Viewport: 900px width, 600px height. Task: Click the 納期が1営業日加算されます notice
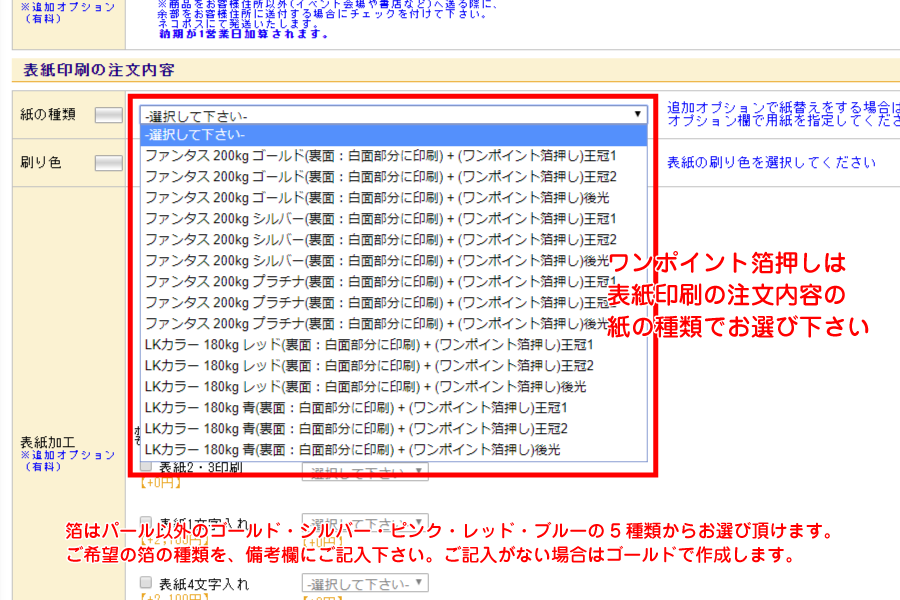click(x=244, y=34)
